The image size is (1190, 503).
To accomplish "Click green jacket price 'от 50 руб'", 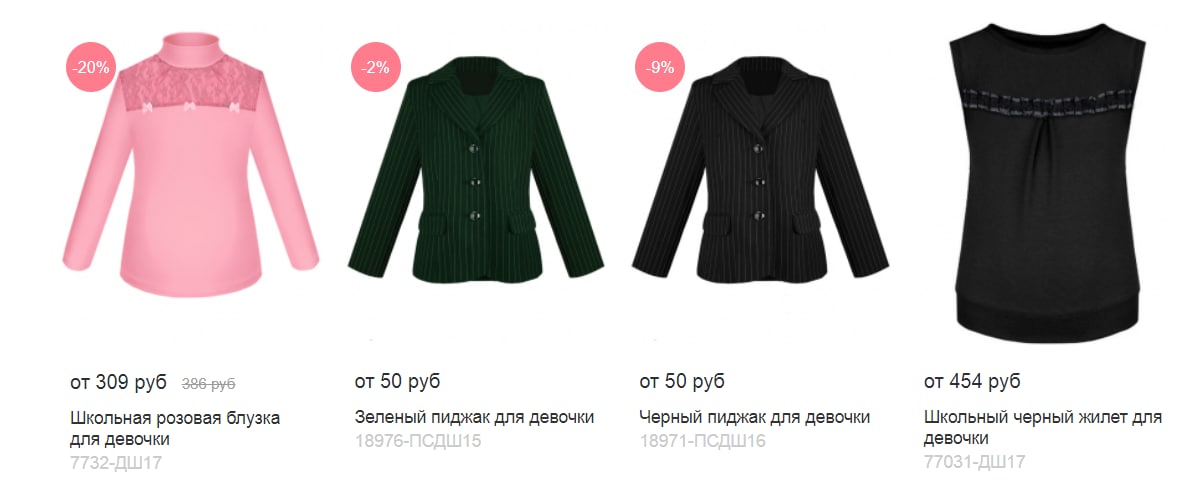I will pos(397,382).
